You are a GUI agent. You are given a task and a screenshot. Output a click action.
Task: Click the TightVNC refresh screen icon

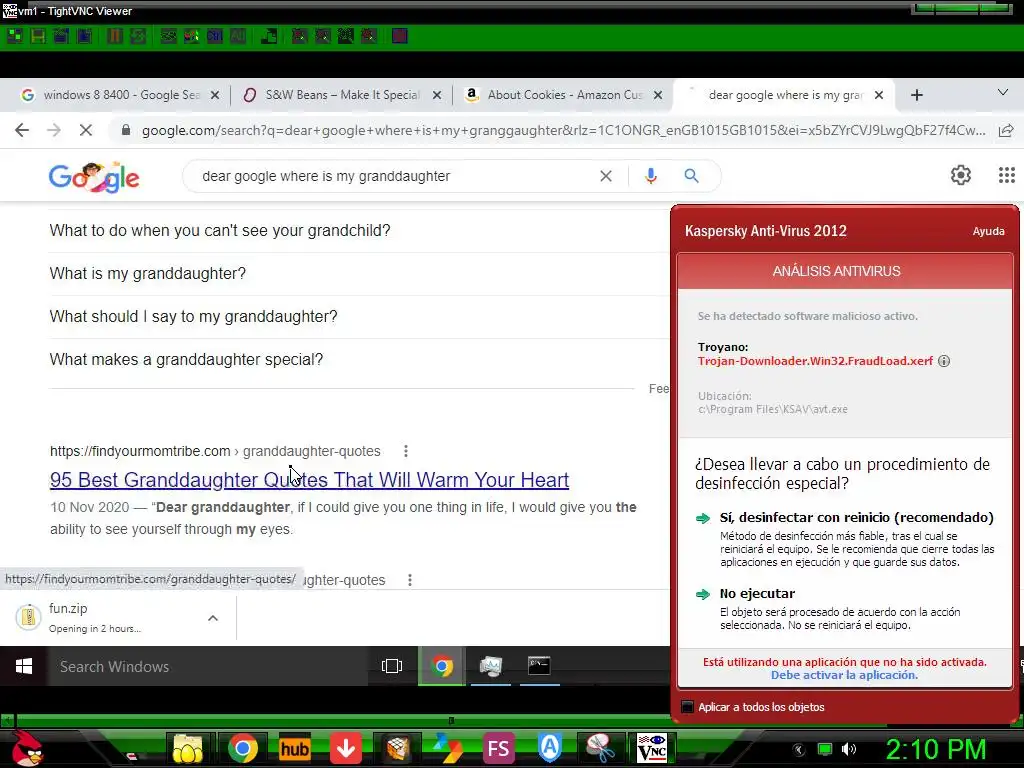[x=138, y=36]
